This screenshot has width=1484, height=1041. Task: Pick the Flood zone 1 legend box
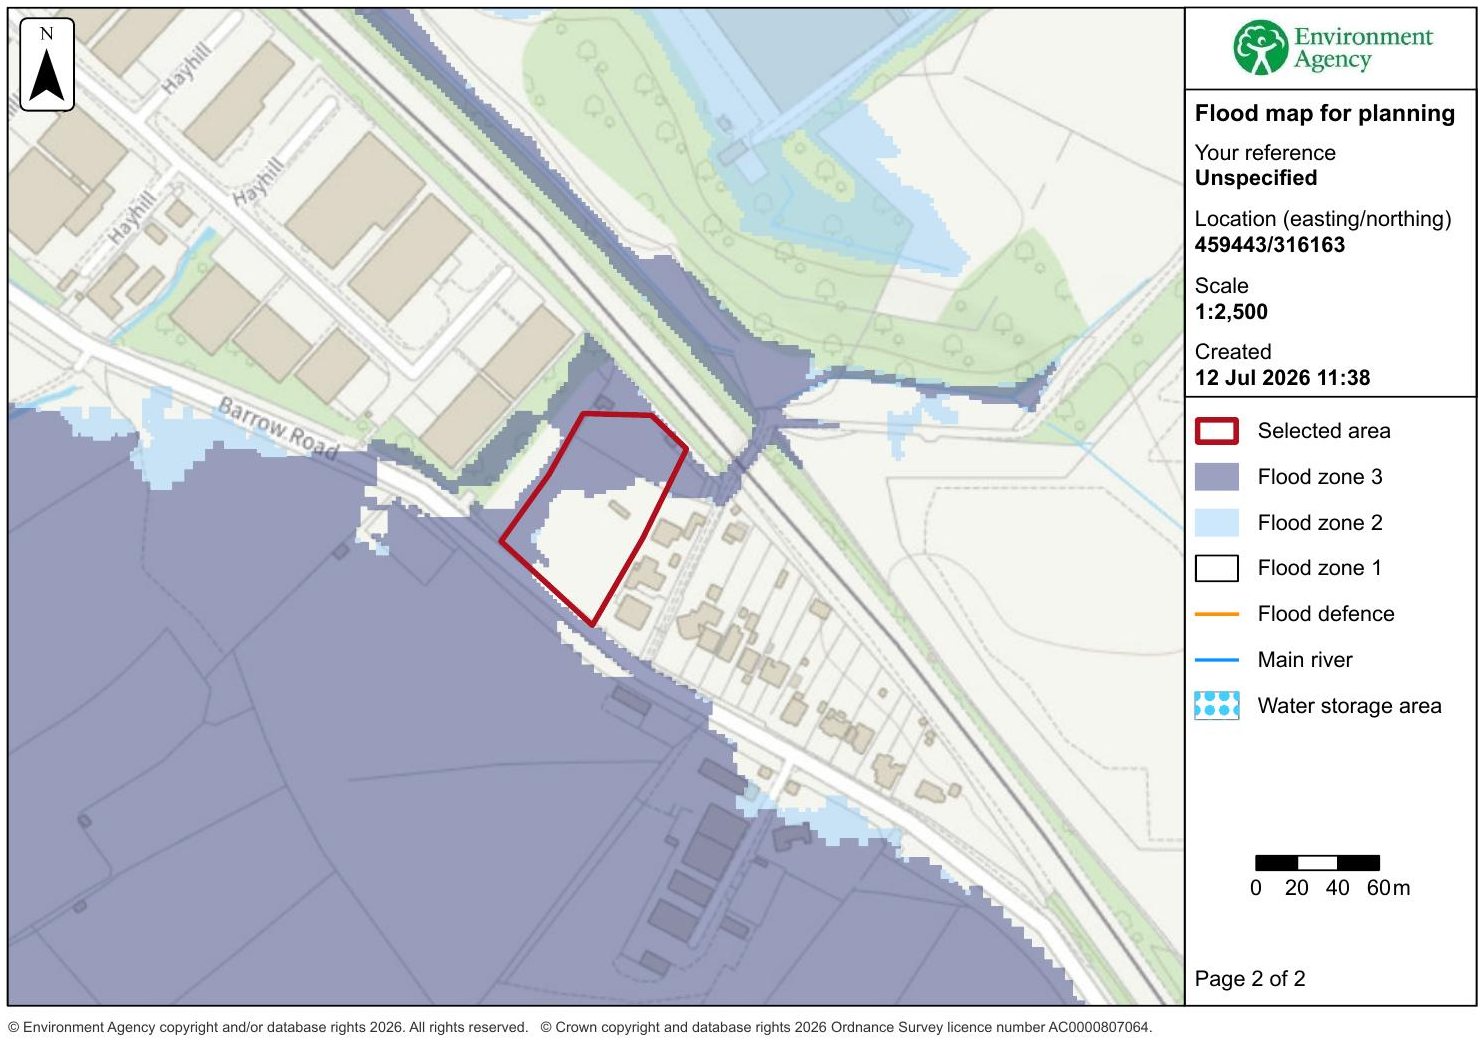tap(1217, 568)
